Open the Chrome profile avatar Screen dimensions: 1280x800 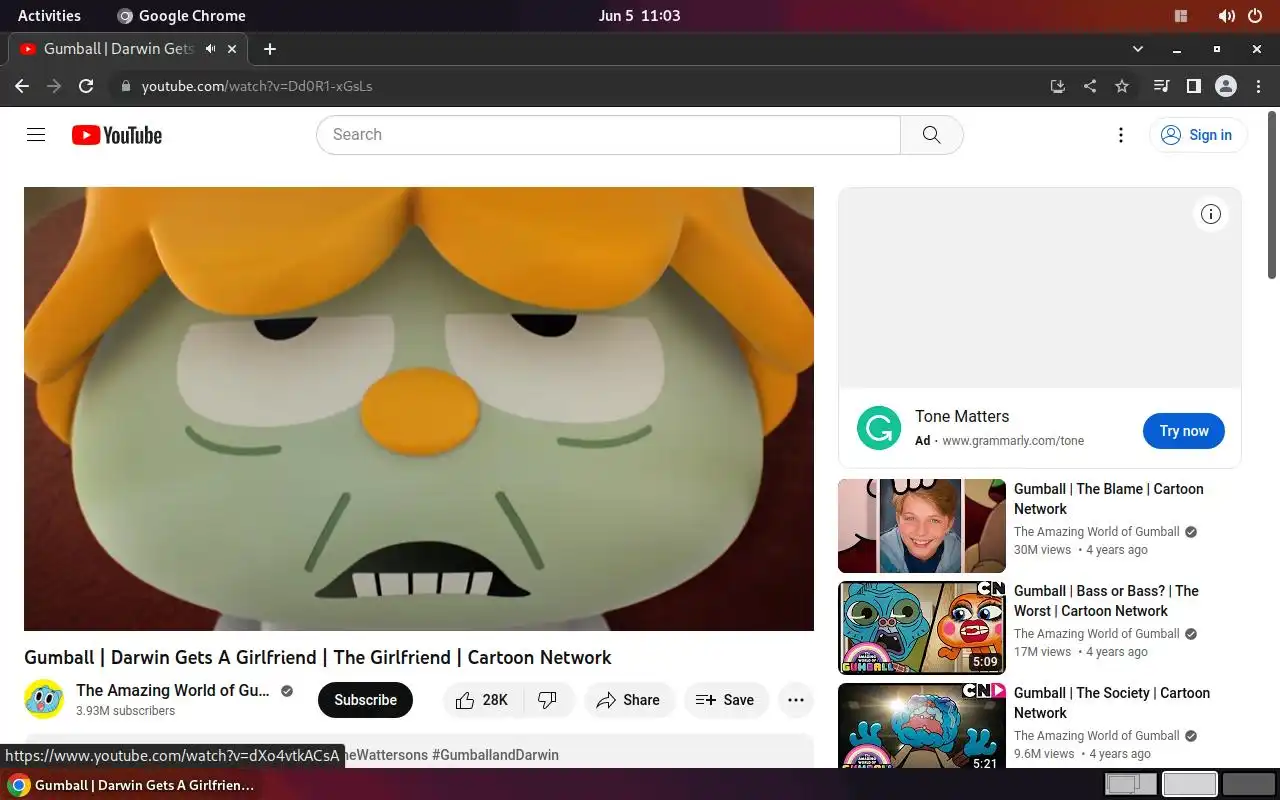click(x=1226, y=86)
